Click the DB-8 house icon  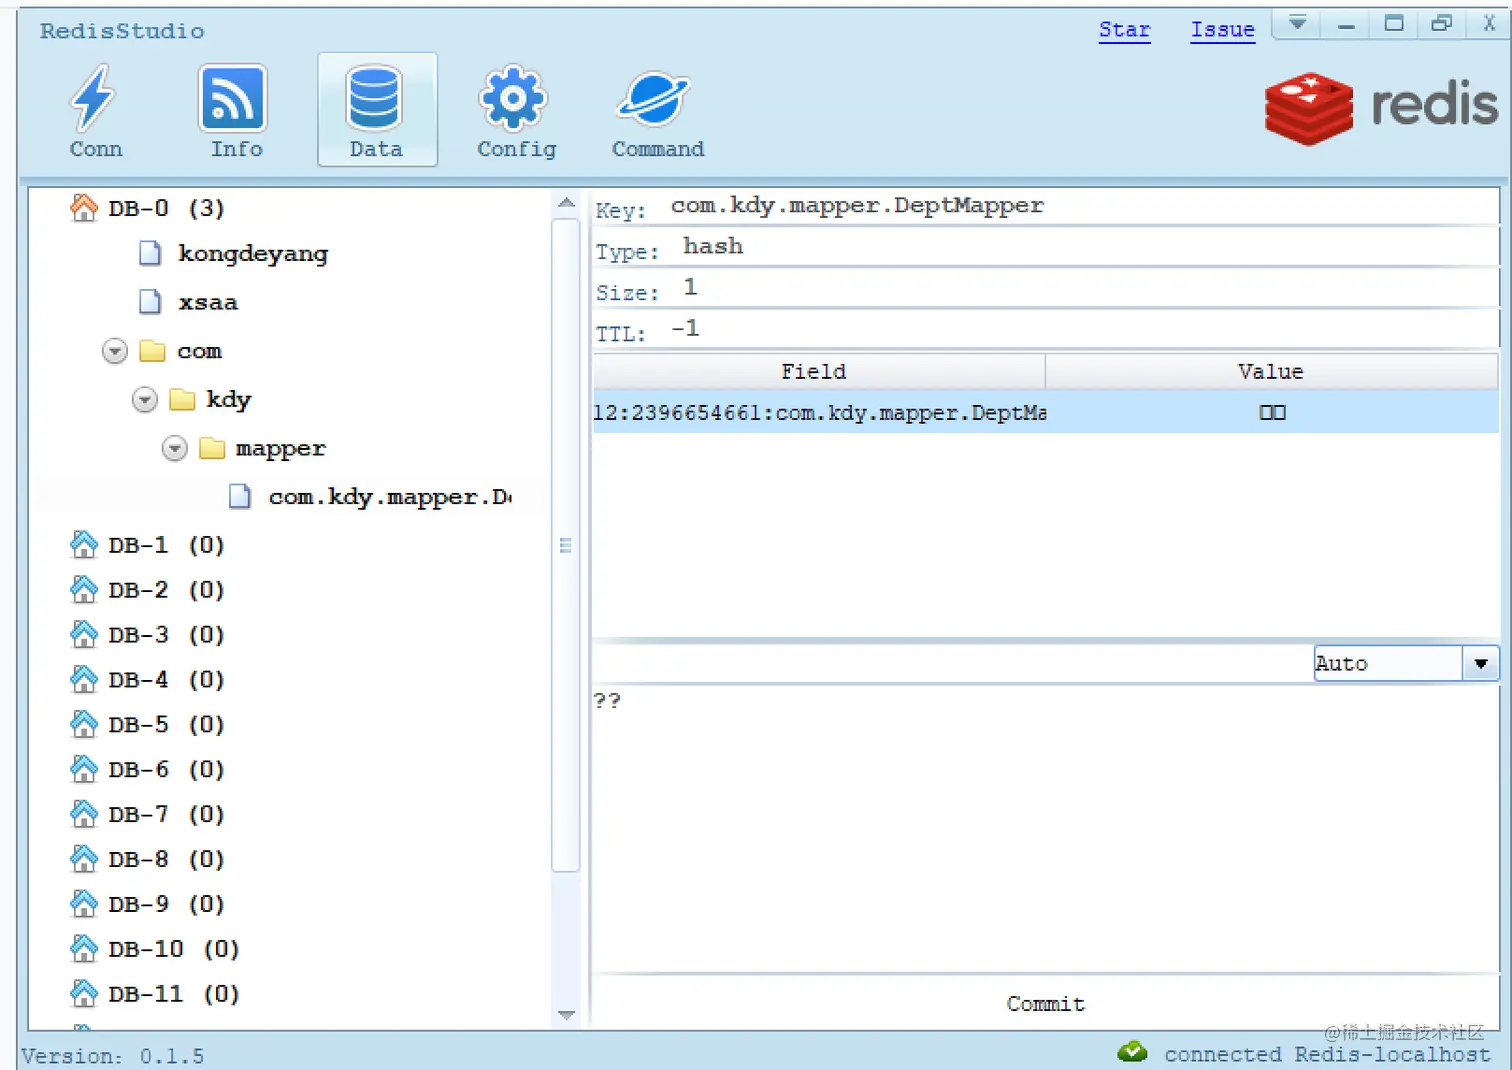click(x=84, y=859)
